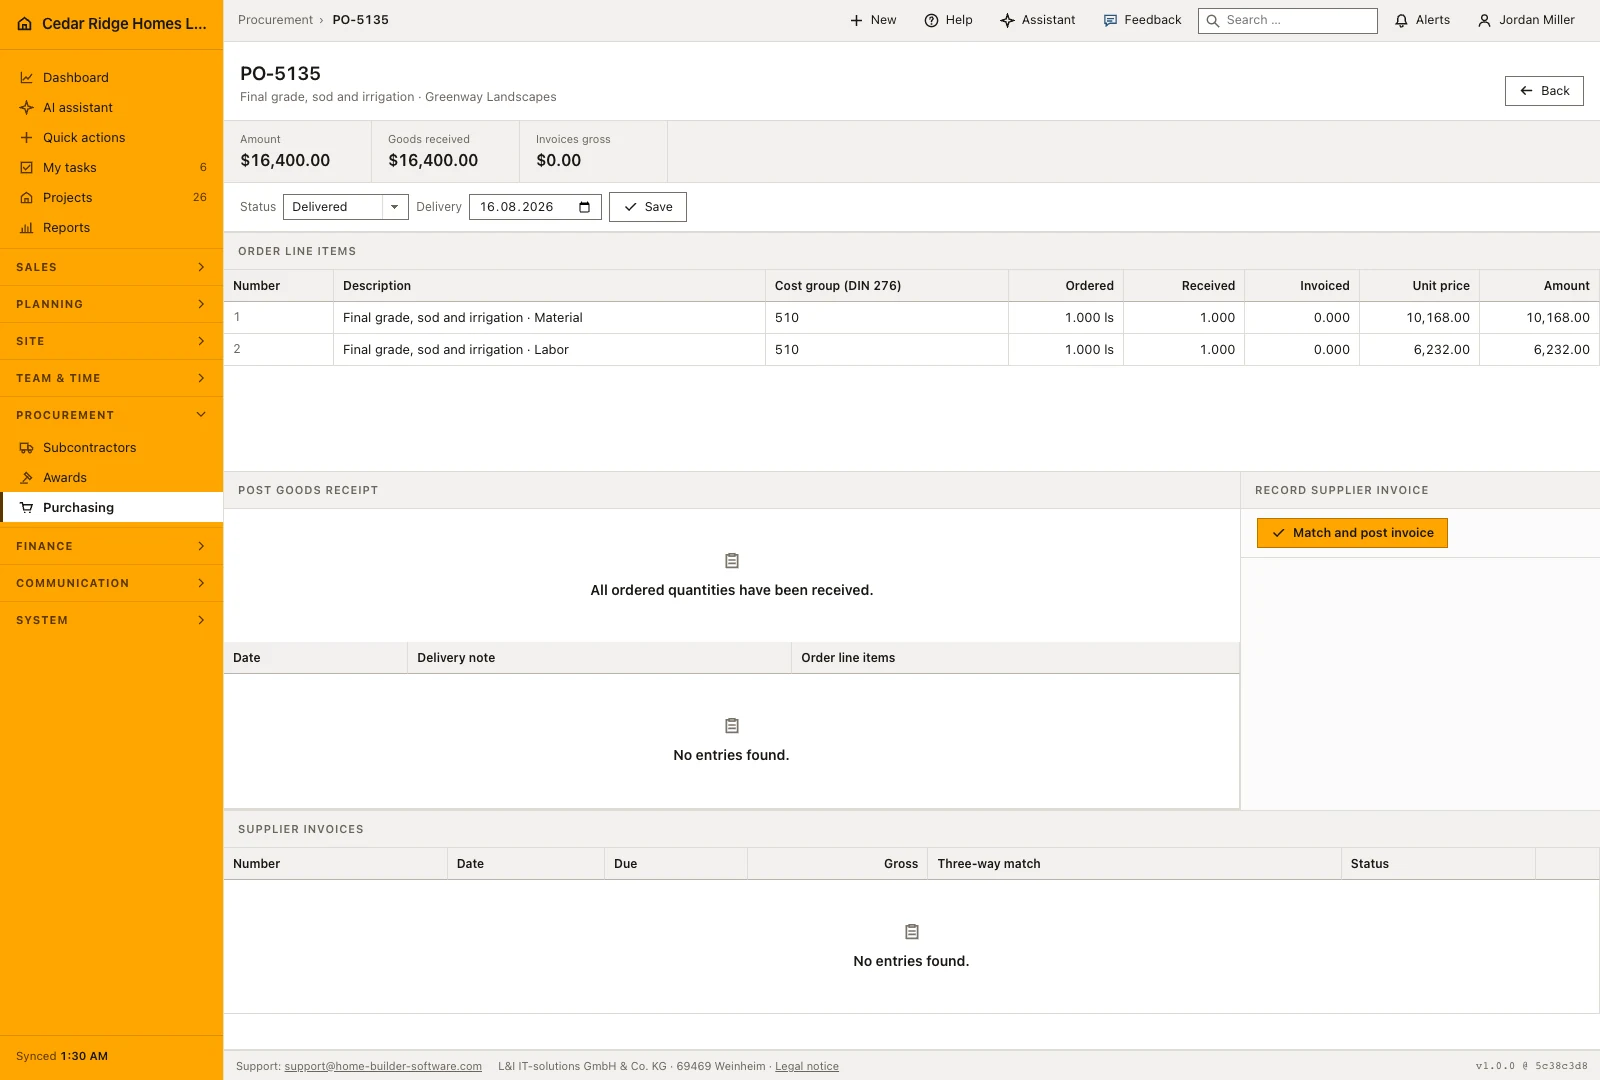Open My tasks checklist icon
Viewport: 1600px width, 1080px height.
(x=27, y=168)
